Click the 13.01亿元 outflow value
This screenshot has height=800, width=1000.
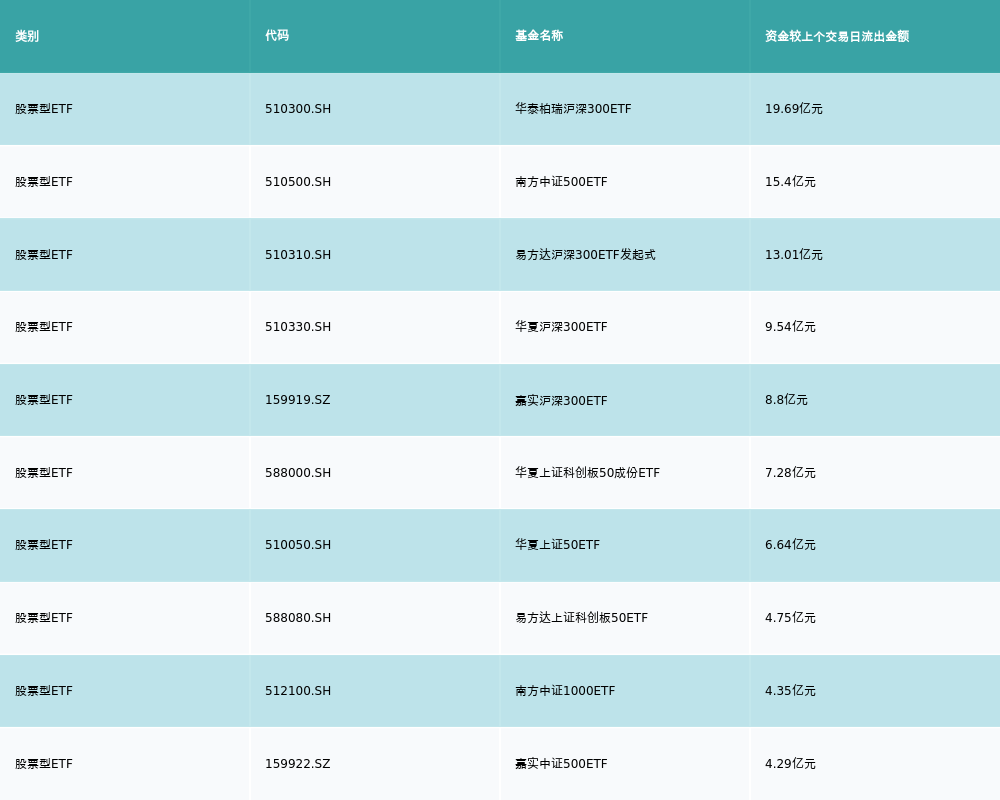(794, 255)
